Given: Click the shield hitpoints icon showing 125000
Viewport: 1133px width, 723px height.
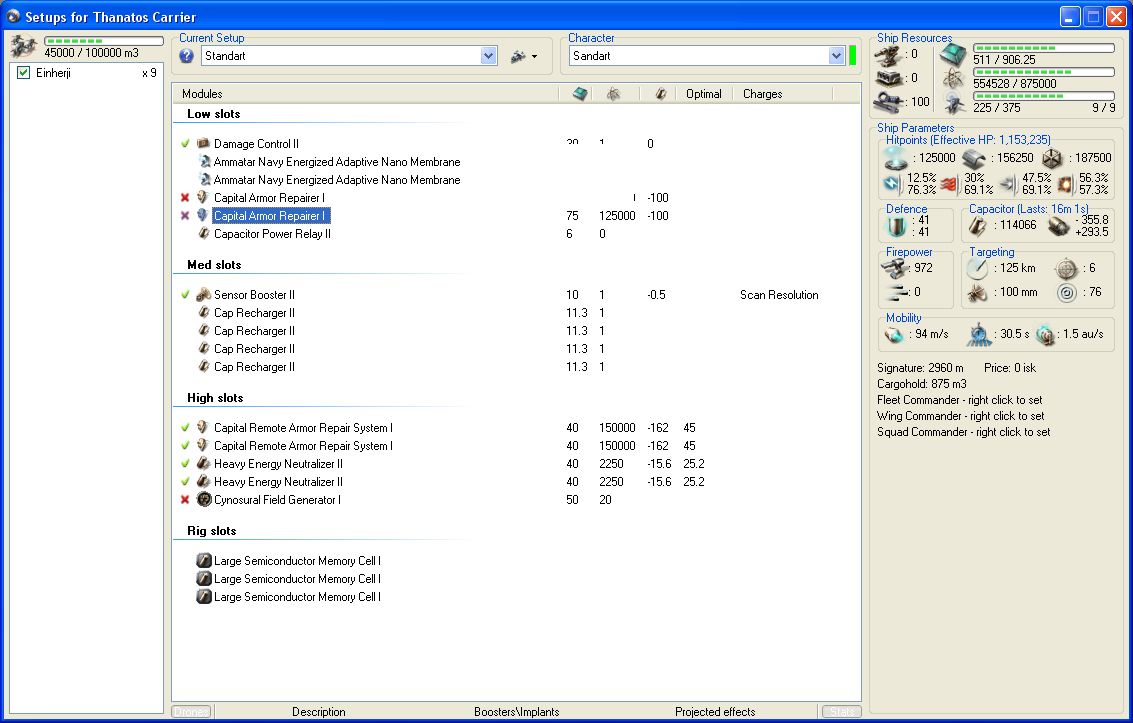Looking at the screenshot, I should (x=896, y=157).
